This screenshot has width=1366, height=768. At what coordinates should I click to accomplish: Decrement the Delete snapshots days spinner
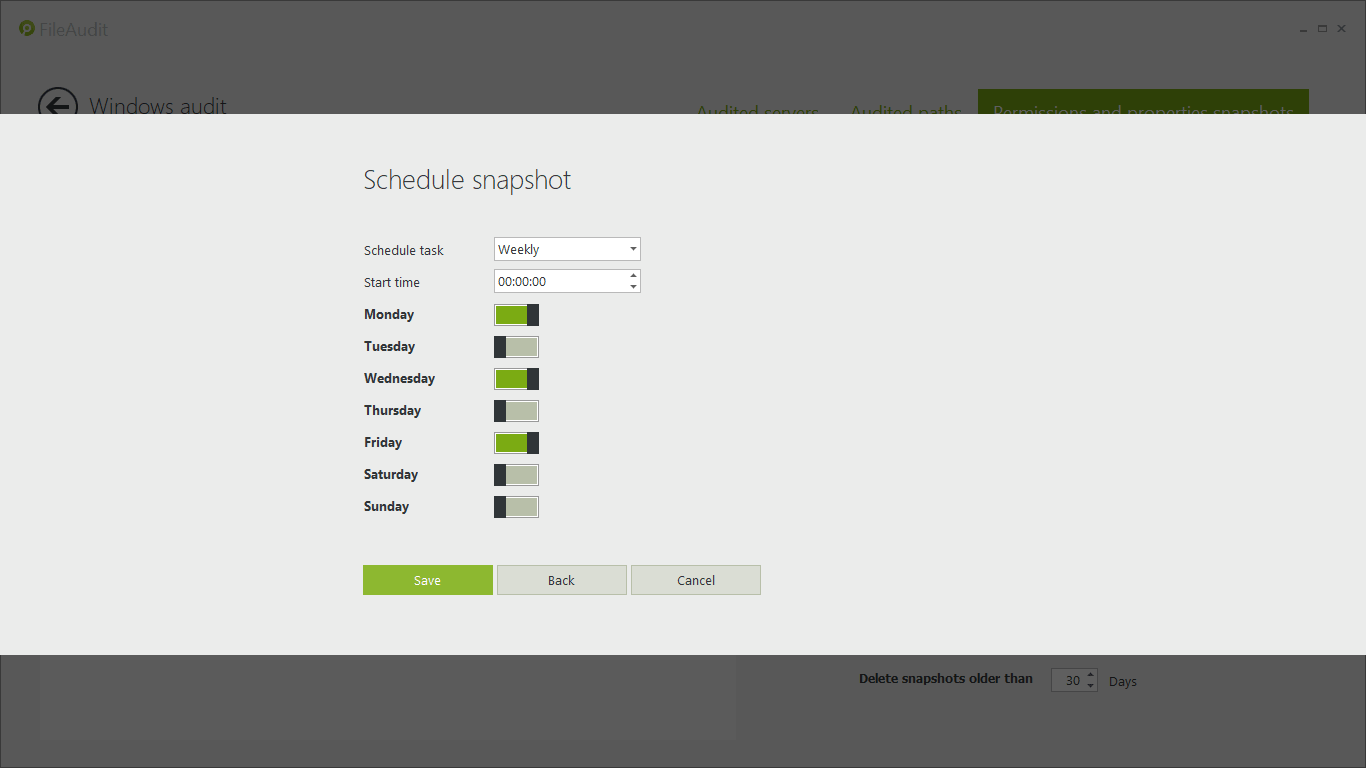1090,686
